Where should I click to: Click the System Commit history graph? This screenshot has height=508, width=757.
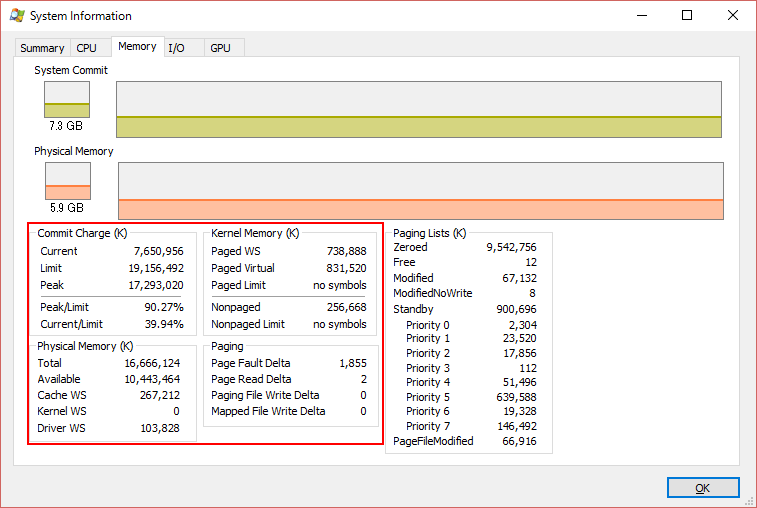[419, 110]
